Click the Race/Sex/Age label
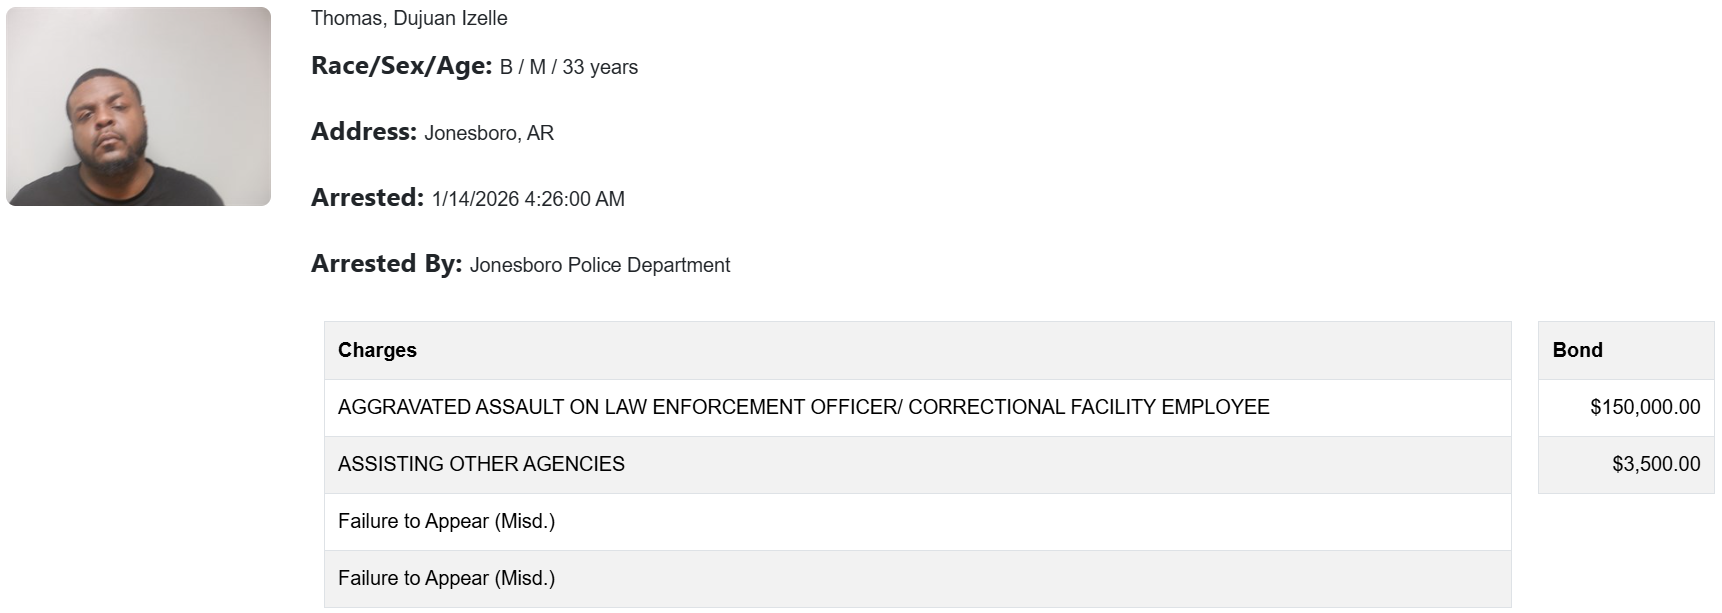 click(401, 66)
